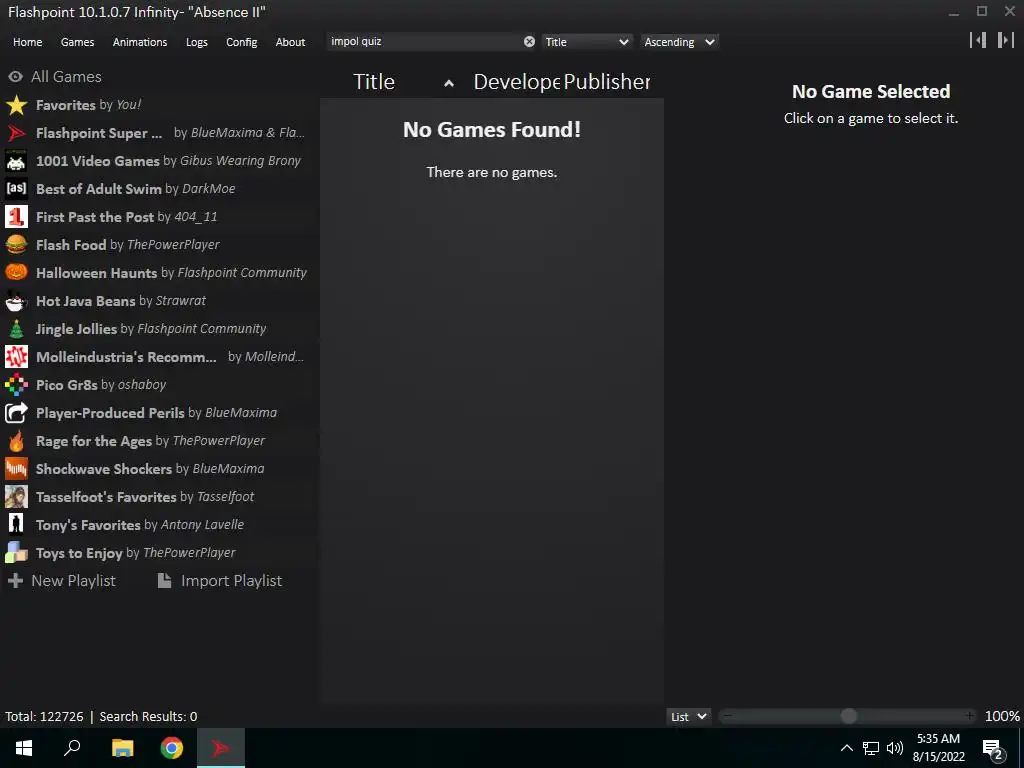The width and height of the screenshot is (1024, 768).
Task: Click the Tony's Favorites silhouette icon
Action: 16,525
